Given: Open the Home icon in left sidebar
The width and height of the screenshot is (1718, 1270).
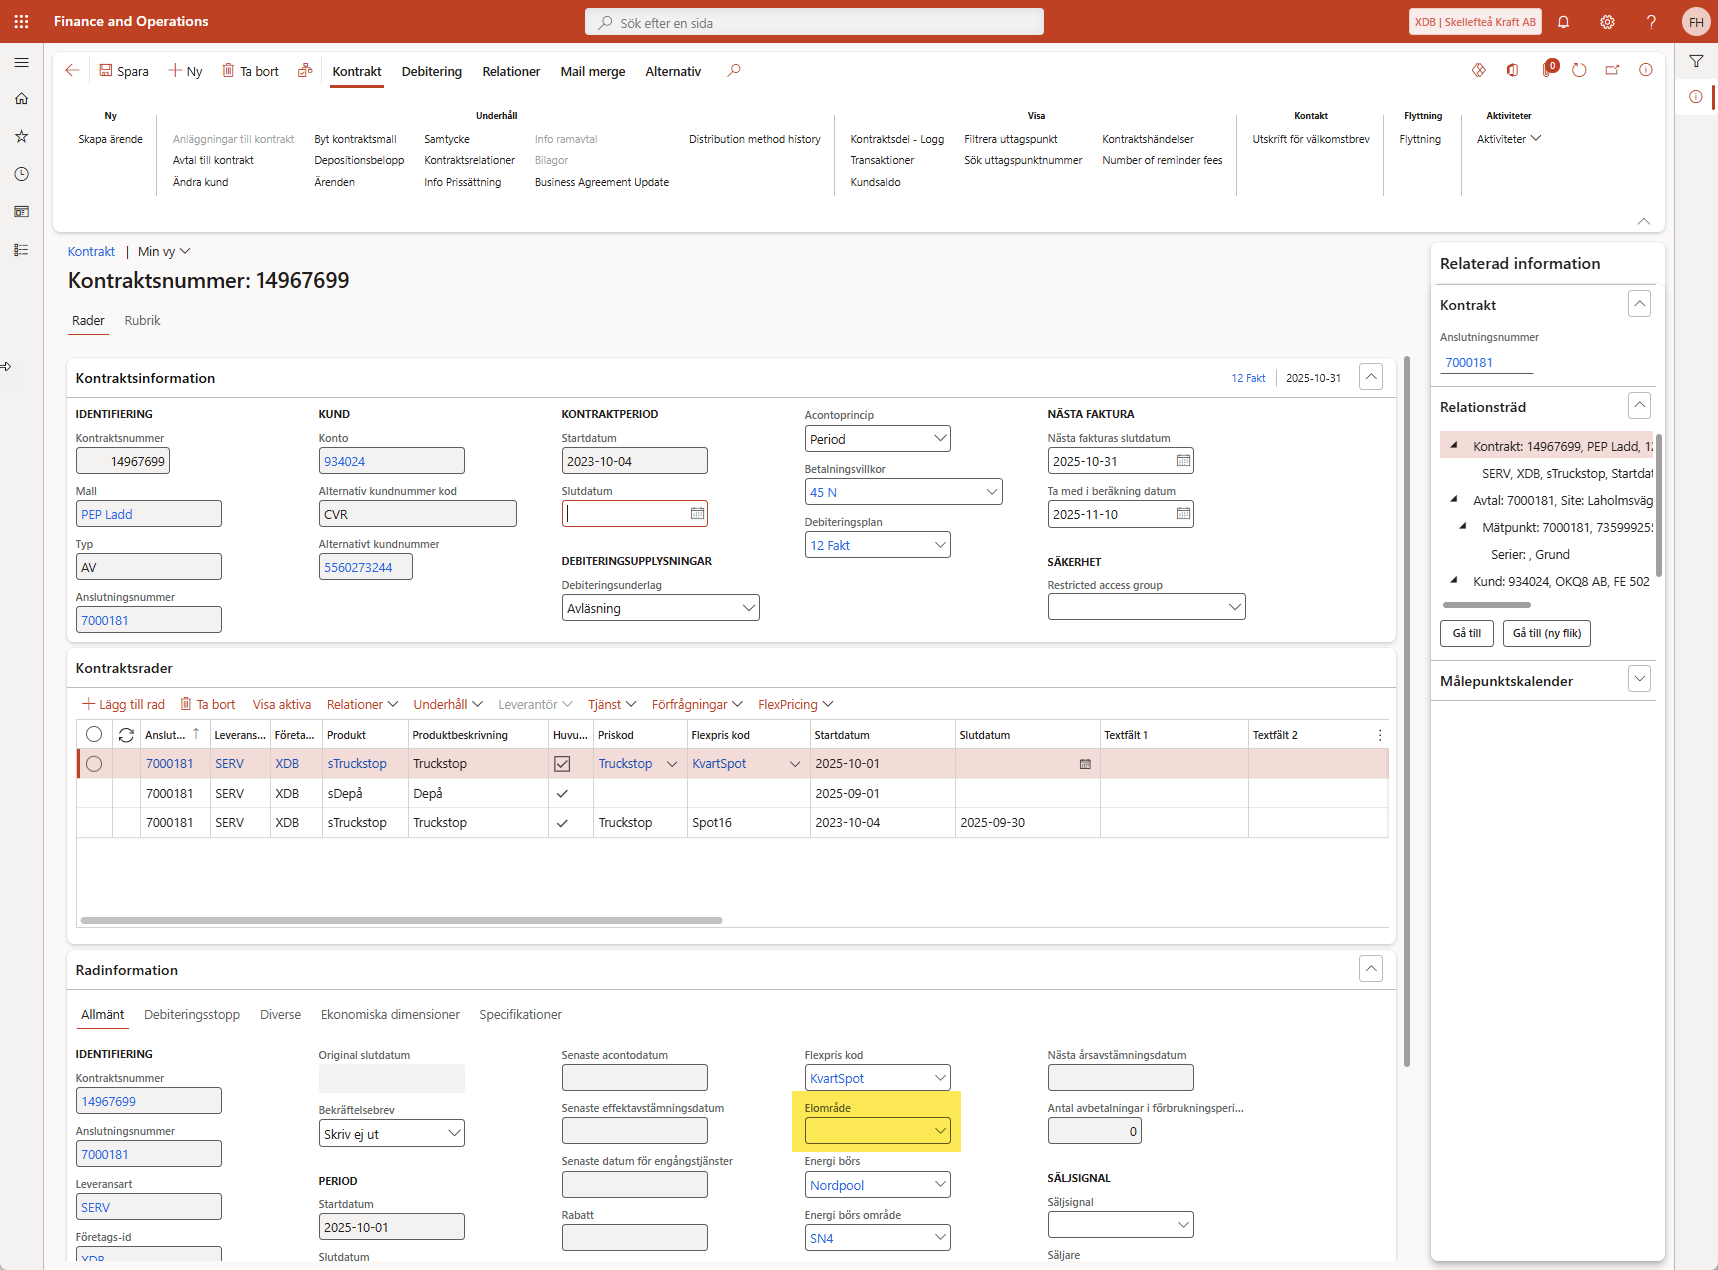Looking at the screenshot, I should [21, 99].
